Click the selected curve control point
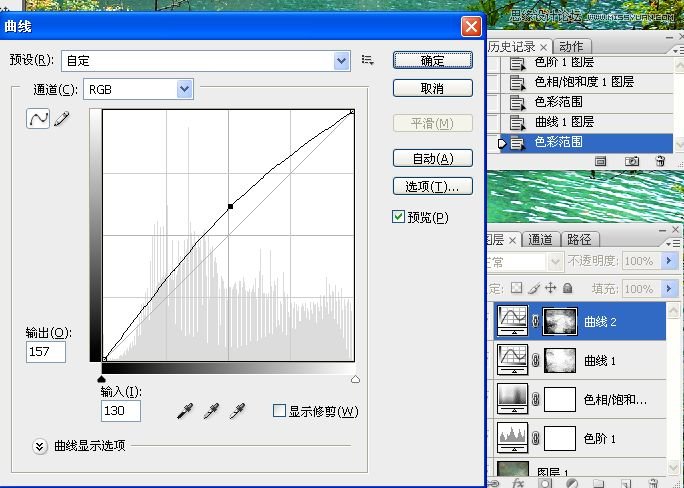684x488 pixels. coord(230,206)
